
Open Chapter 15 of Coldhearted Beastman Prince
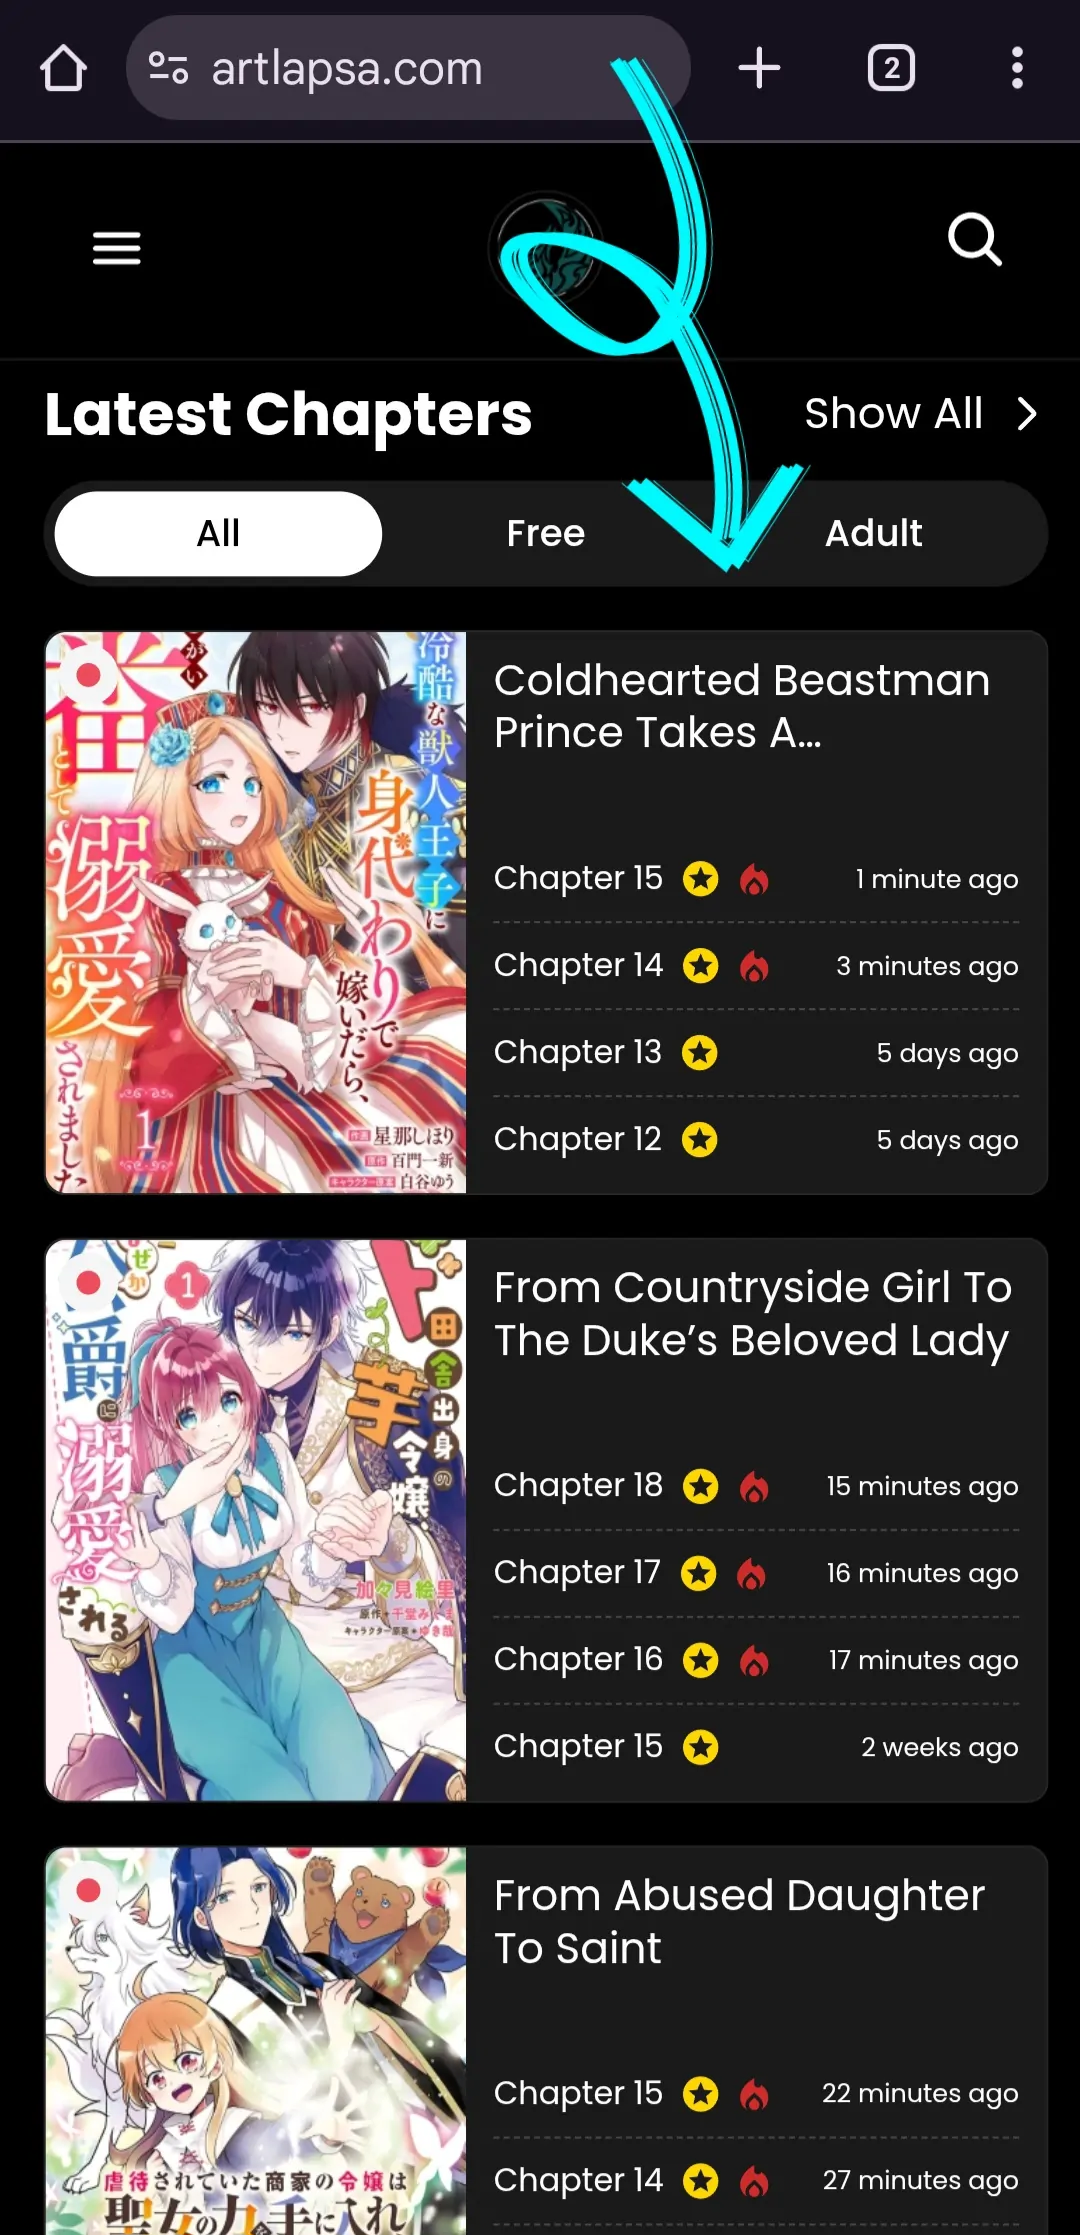578,878
